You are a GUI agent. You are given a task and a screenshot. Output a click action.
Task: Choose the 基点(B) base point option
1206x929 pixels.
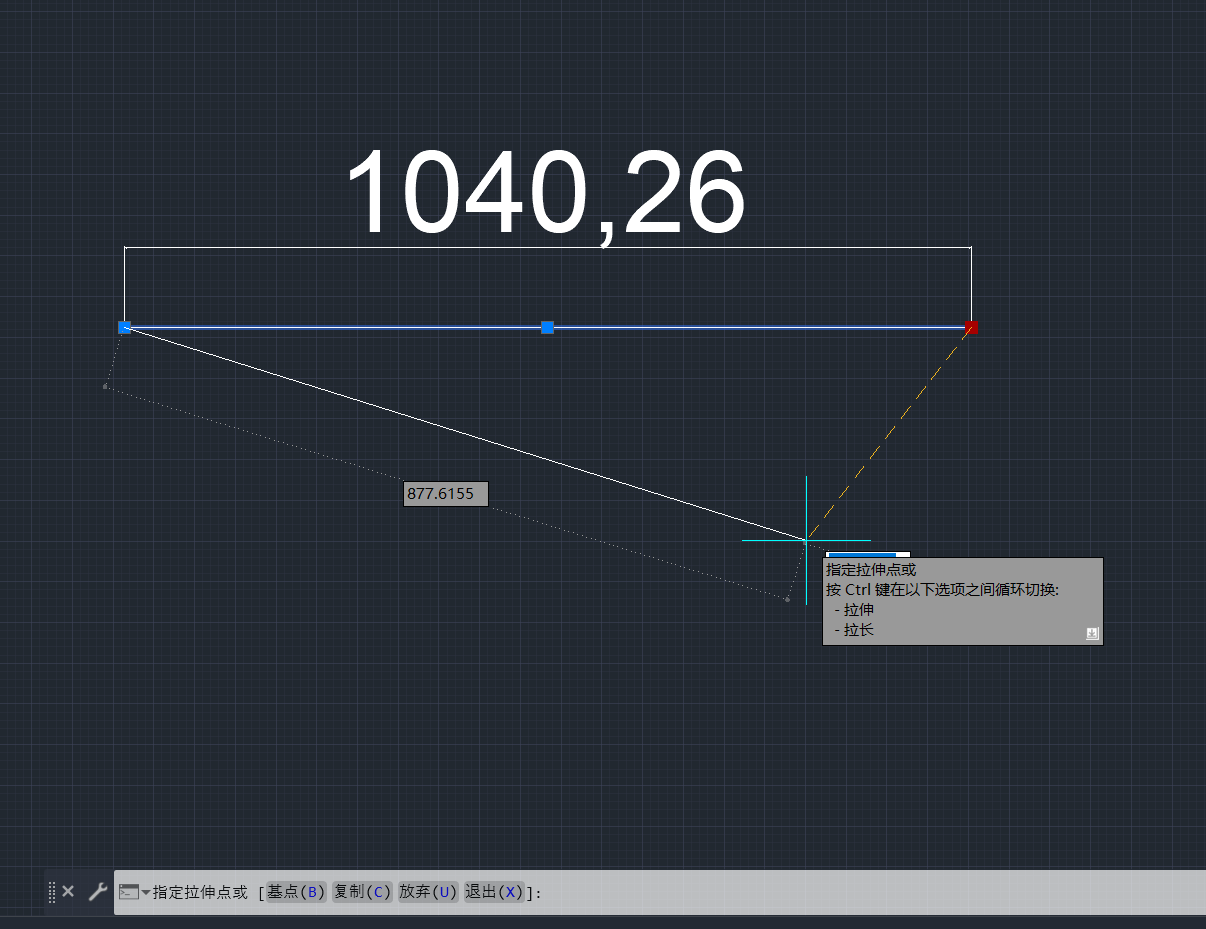tap(296, 892)
